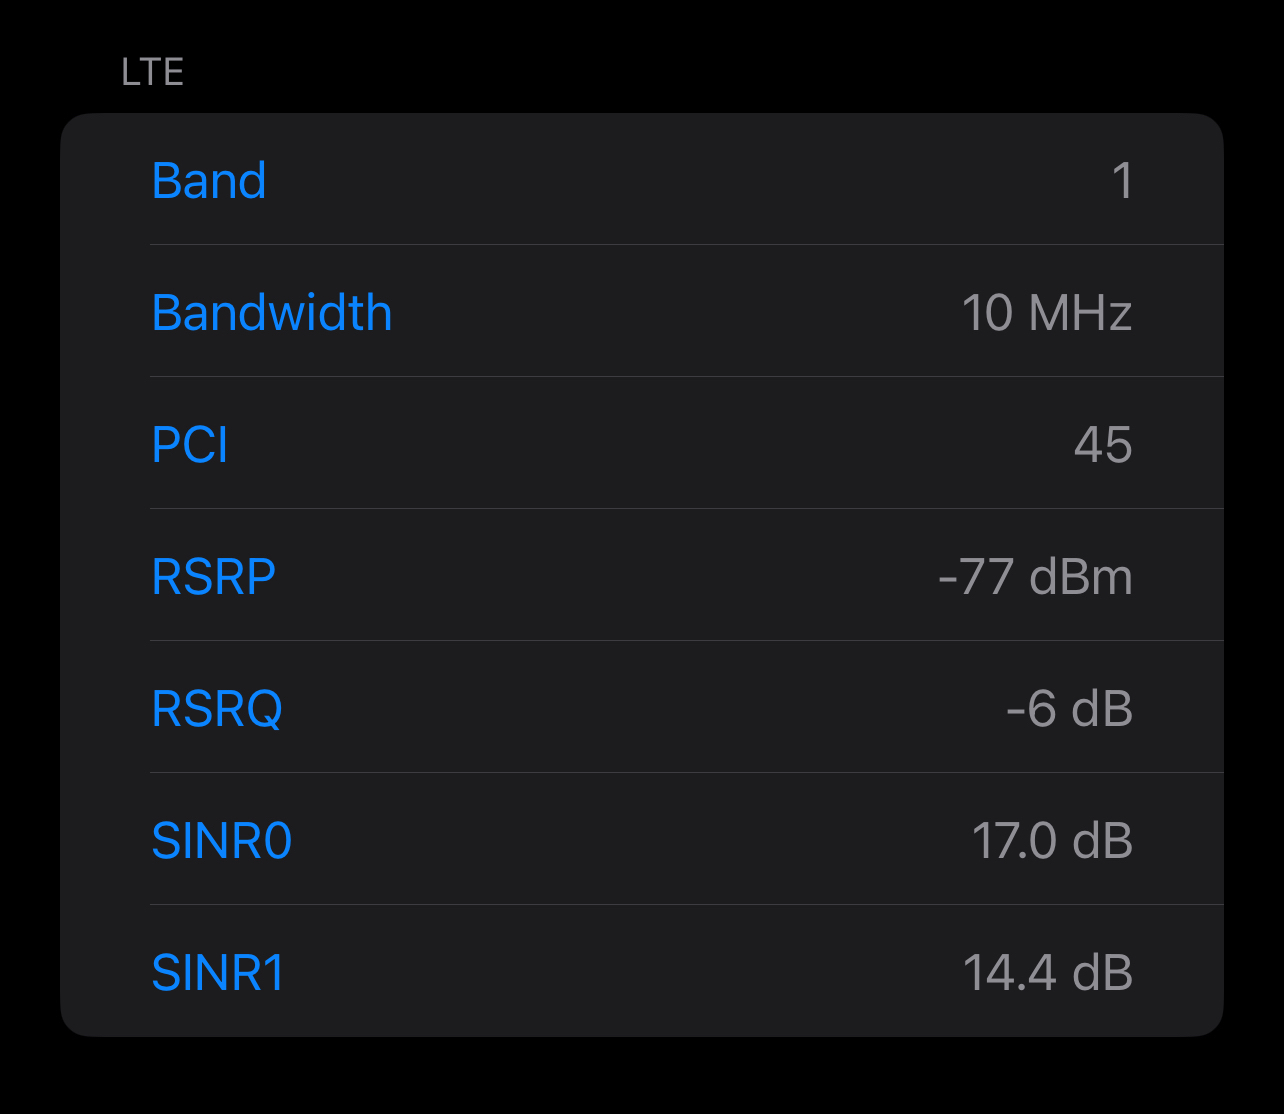The width and height of the screenshot is (1284, 1114).
Task: Tap the 10 MHz bandwidth value
Action: pyautogui.click(x=1047, y=313)
